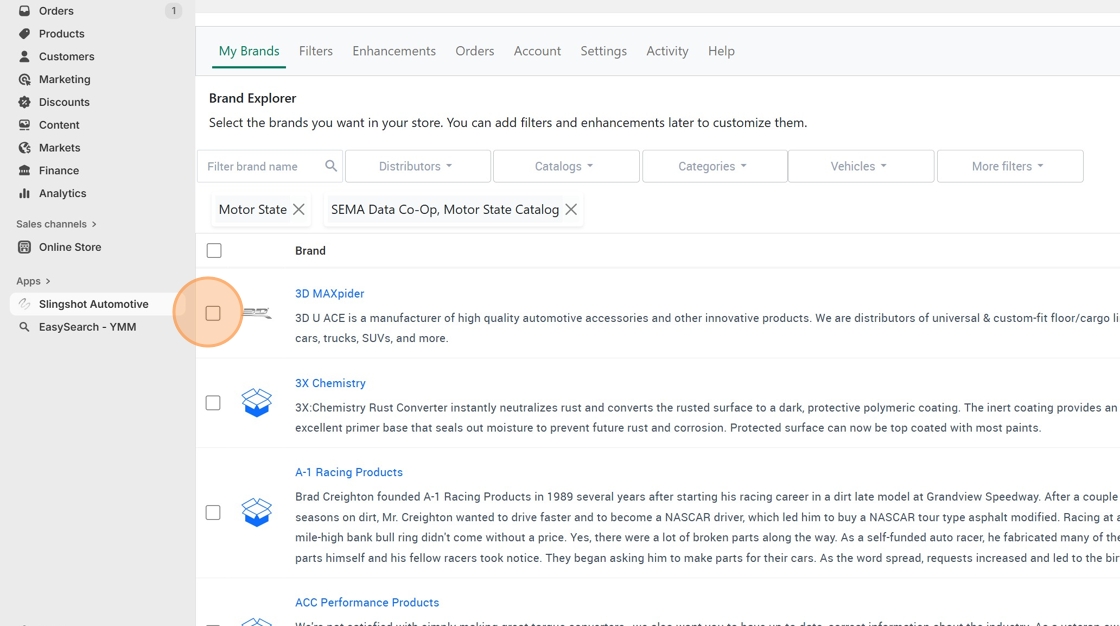Open the Online Store sales channel

[x=70, y=247]
